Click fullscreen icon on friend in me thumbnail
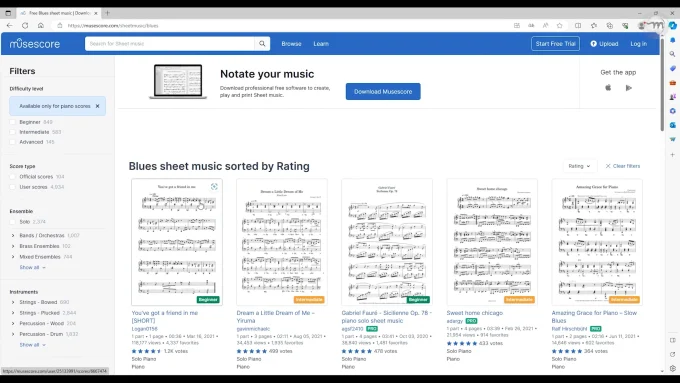Image resolution: width=680 pixels, height=383 pixels. tap(214, 187)
